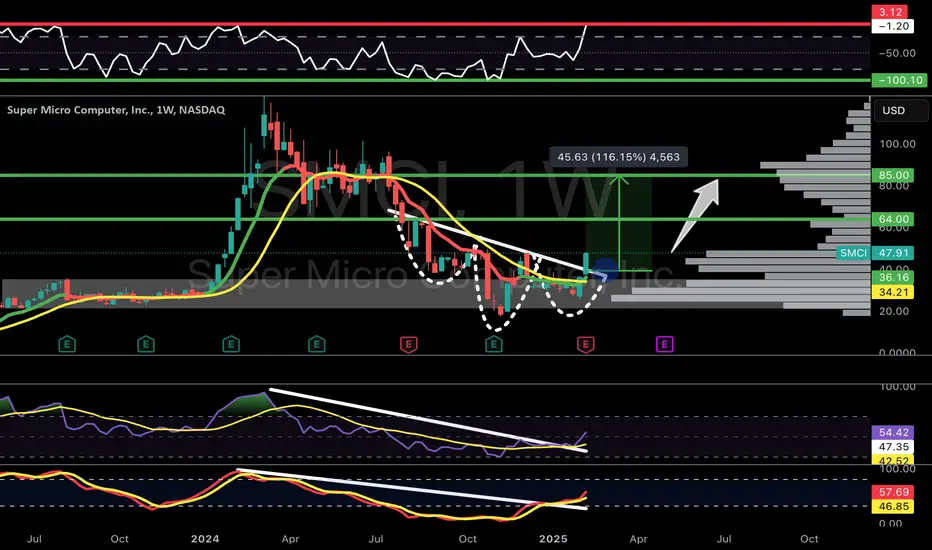
Task: Click the yellow 46.85 stochastic value label
Action: point(893,507)
